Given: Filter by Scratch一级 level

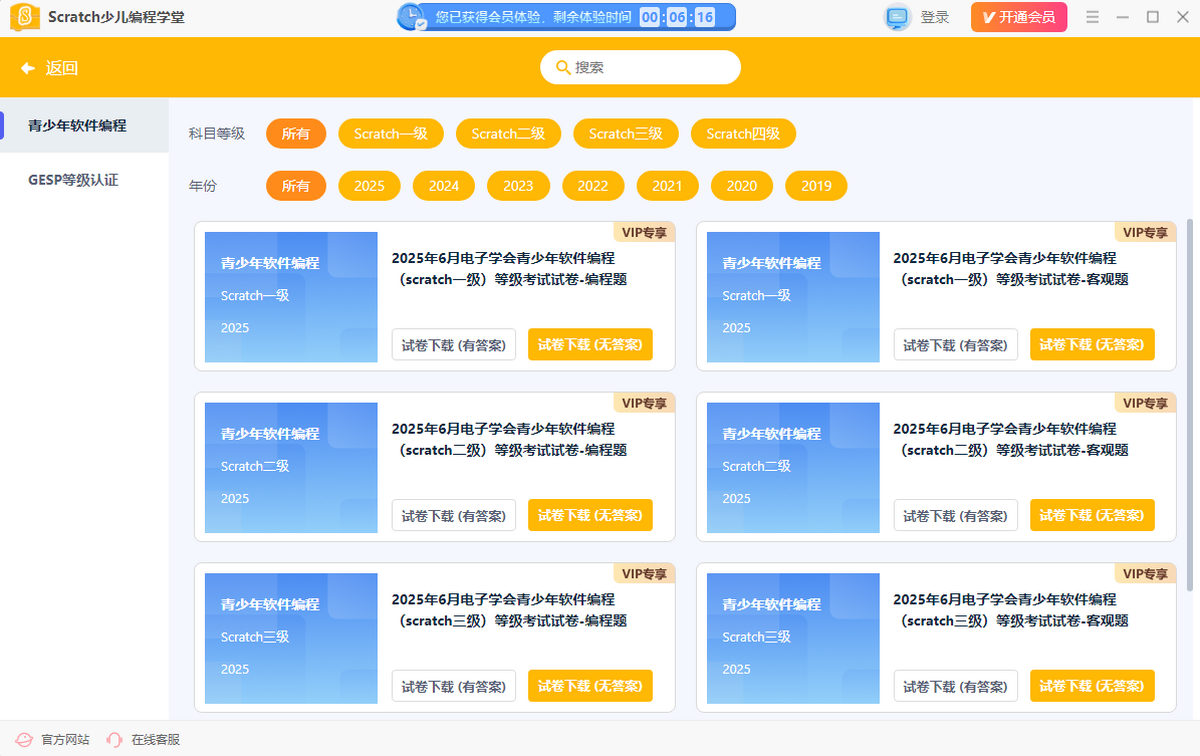Looking at the screenshot, I should [391, 133].
